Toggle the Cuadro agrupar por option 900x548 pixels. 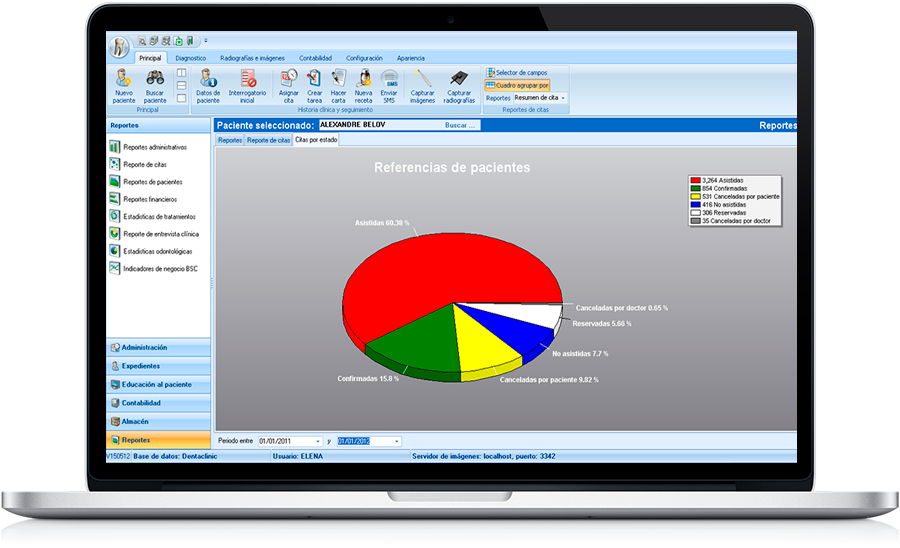pyautogui.click(x=517, y=85)
